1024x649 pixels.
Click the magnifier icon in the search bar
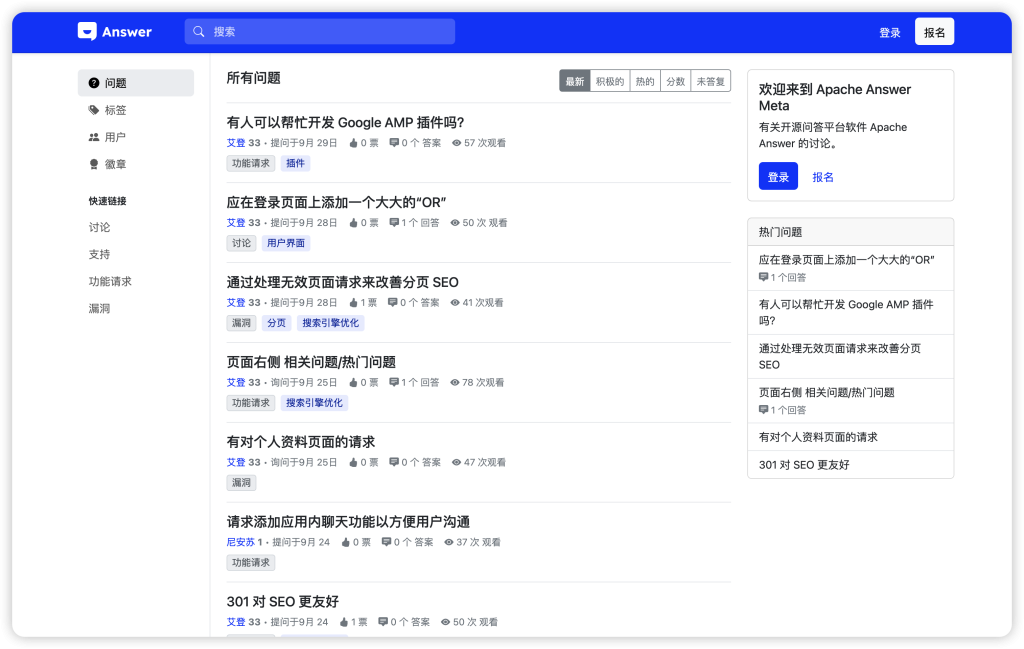(199, 31)
